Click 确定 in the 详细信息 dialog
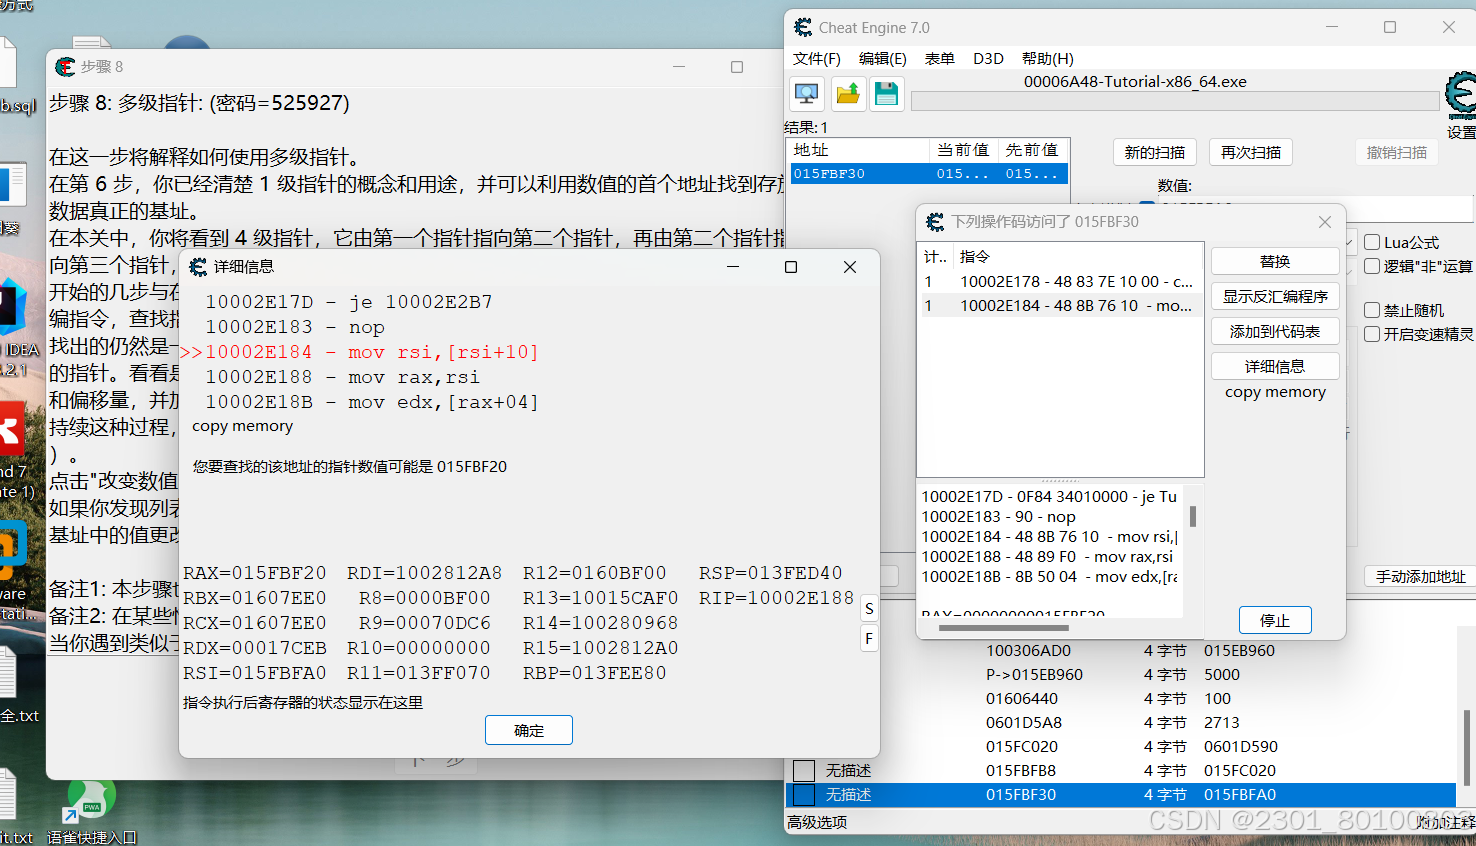 [x=529, y=730]
